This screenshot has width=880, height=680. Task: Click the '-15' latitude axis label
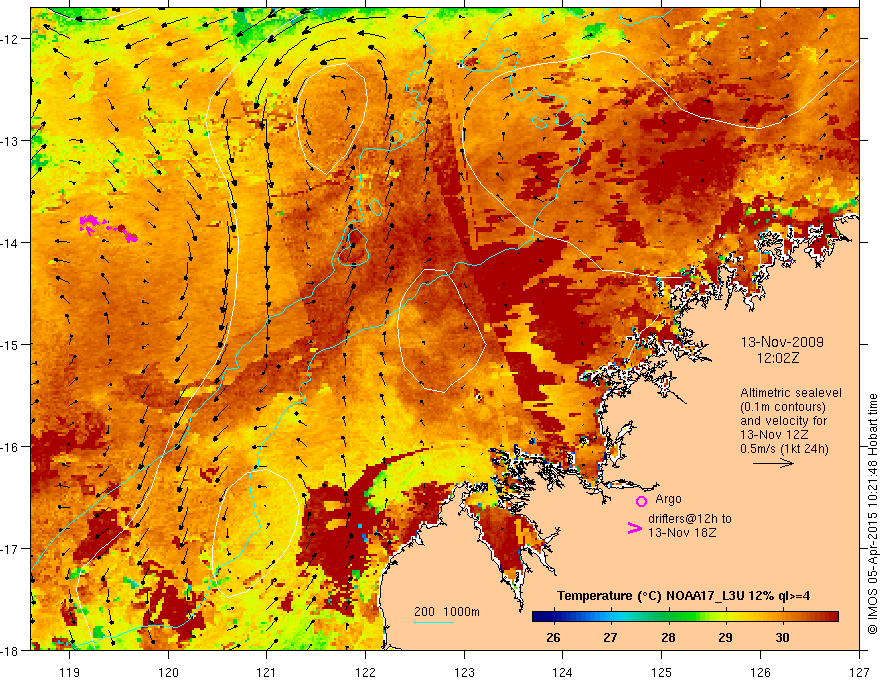tap(10, 344)
